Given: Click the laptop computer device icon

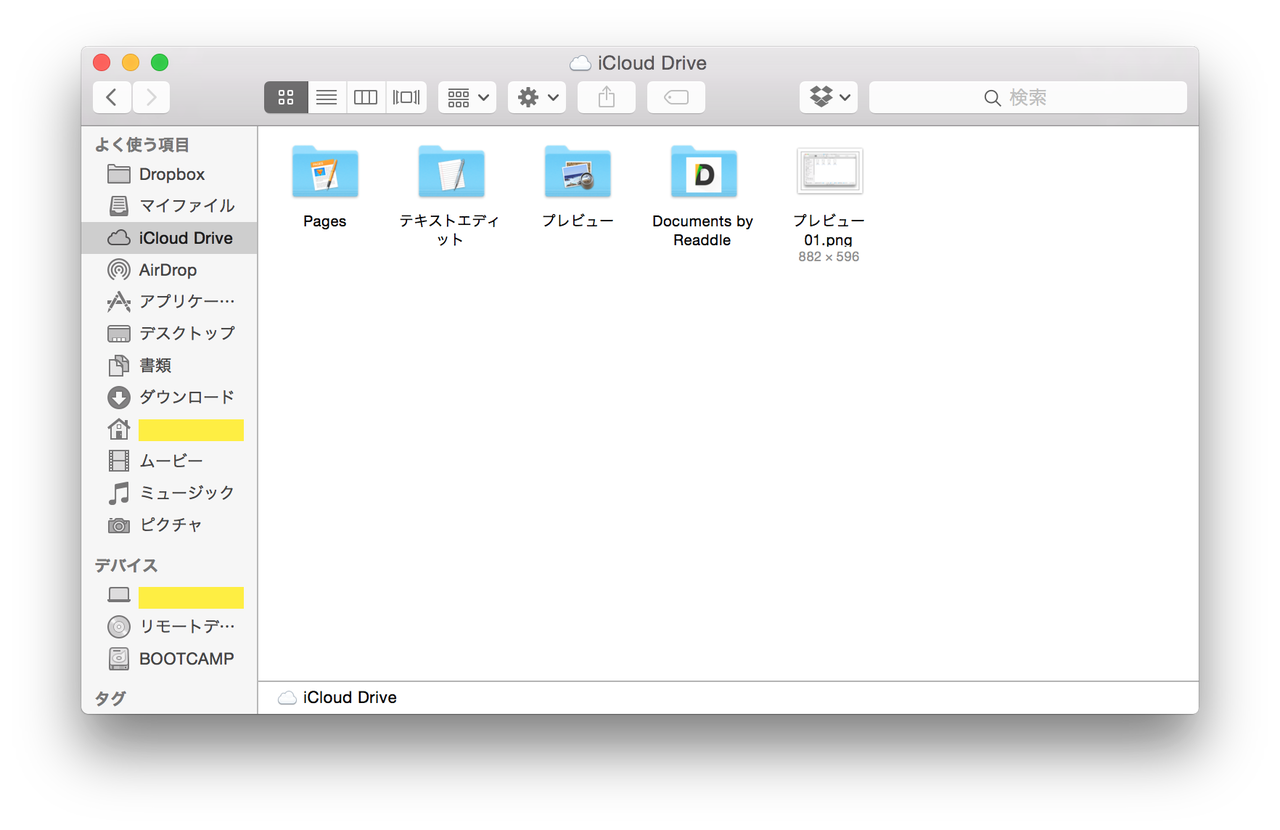Looking at the screenshot, I should click(119, 595).
